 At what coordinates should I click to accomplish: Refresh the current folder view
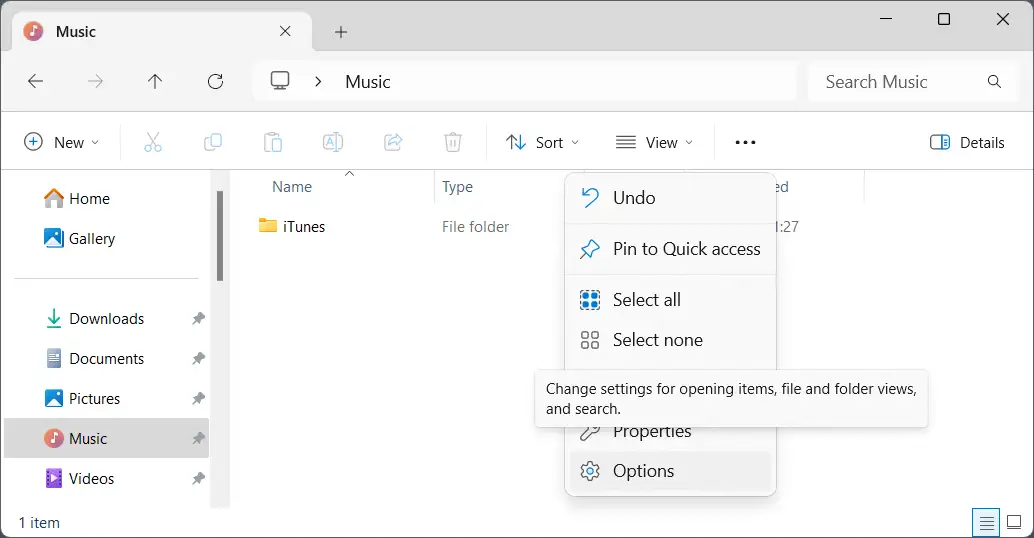[x=215, y=82]
